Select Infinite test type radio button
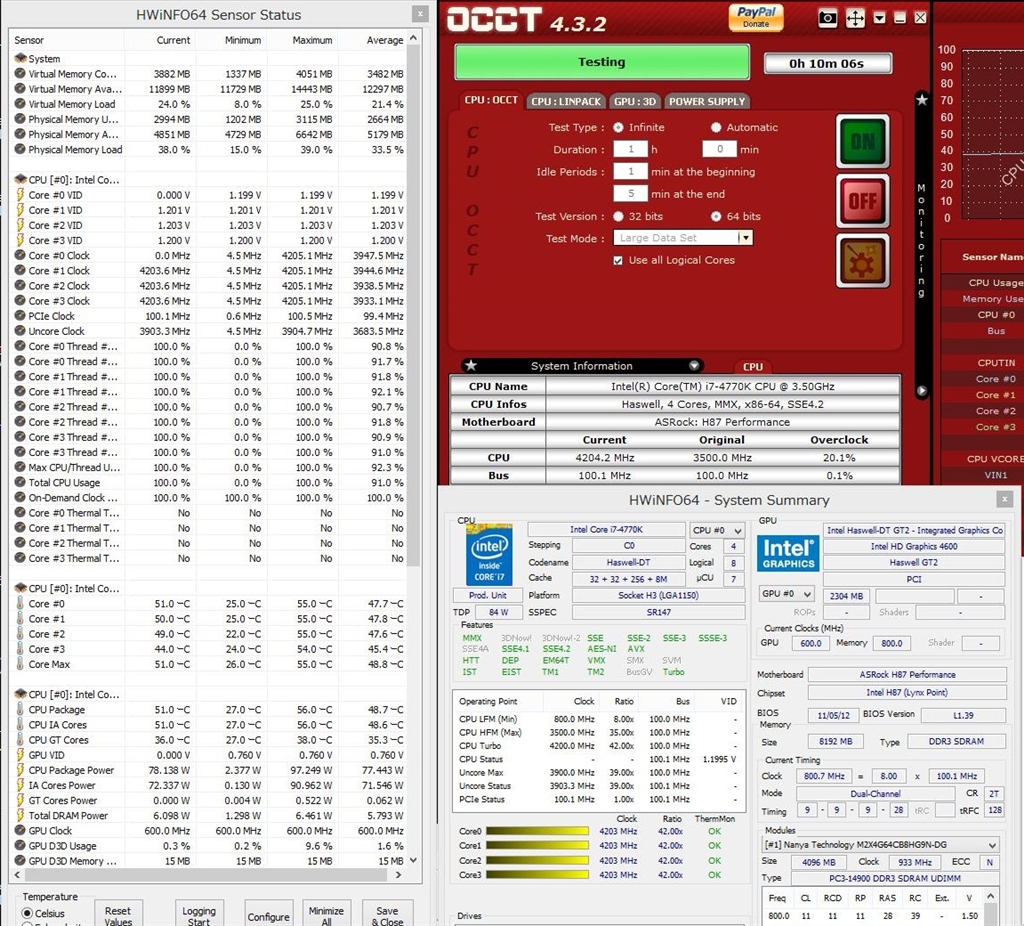This screenshot has width=1024, height=926. click(618, 127)
